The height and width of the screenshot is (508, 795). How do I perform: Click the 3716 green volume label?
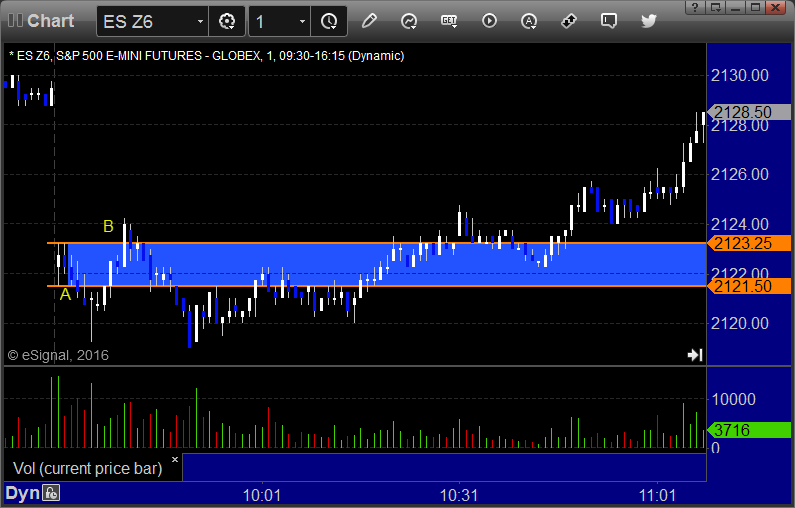[749, 430]
